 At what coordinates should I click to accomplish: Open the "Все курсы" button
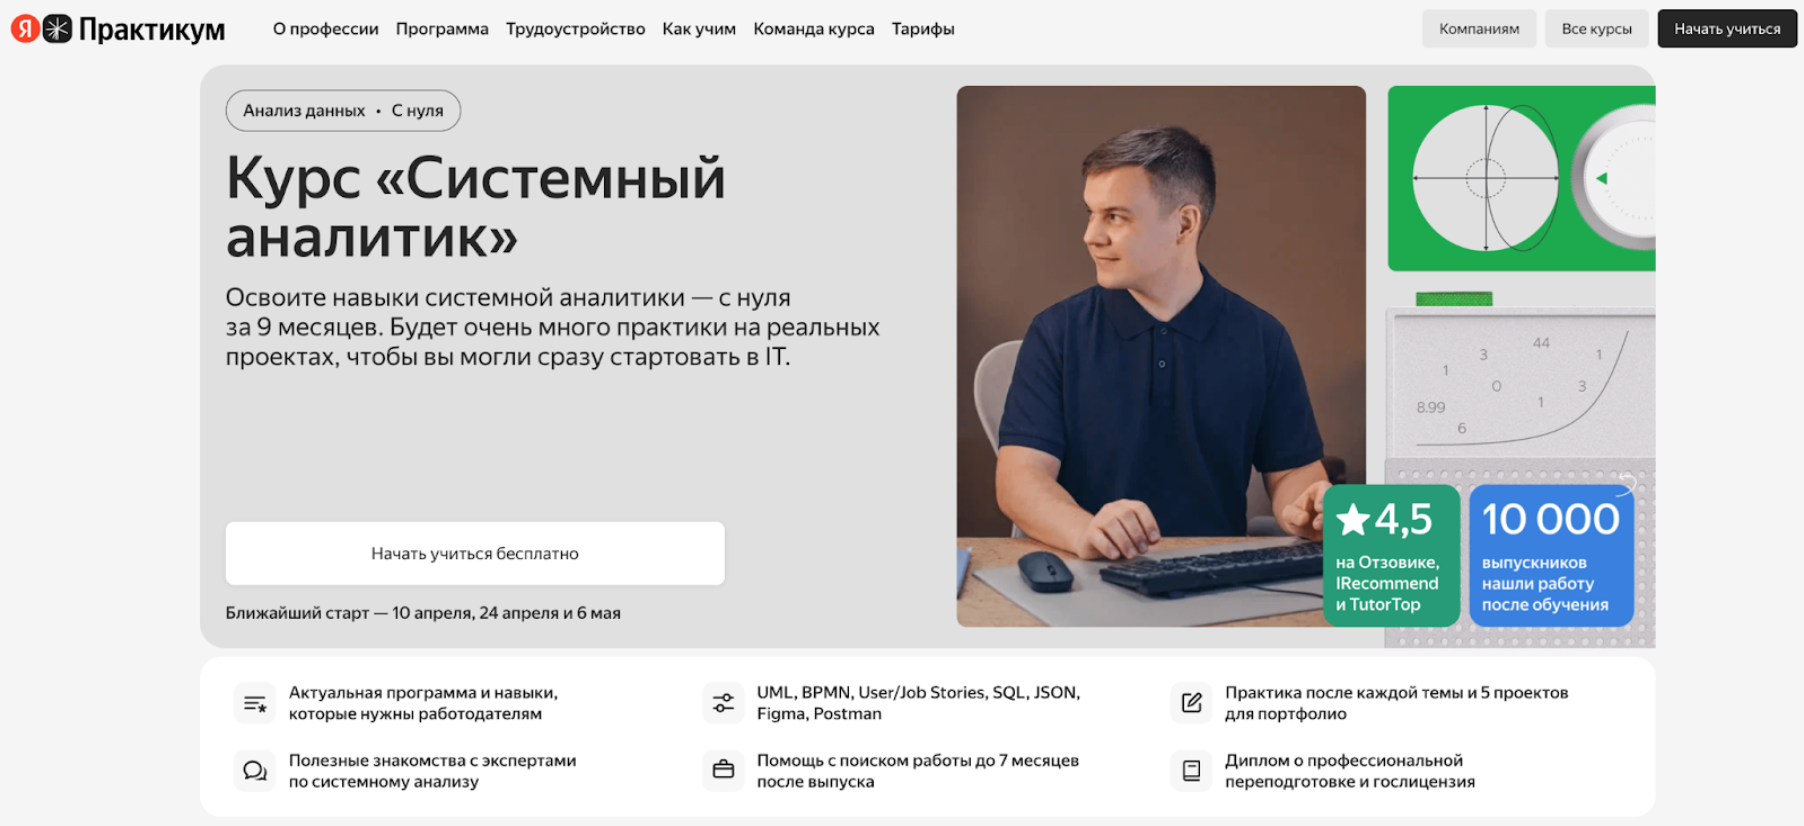tap(1597, 29)
